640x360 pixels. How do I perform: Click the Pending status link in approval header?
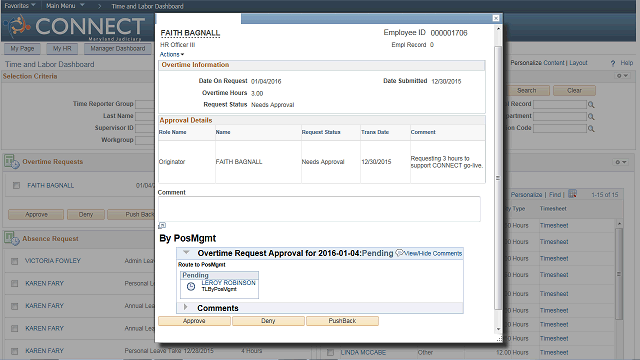pyautogui.click(x=378, y=253)
